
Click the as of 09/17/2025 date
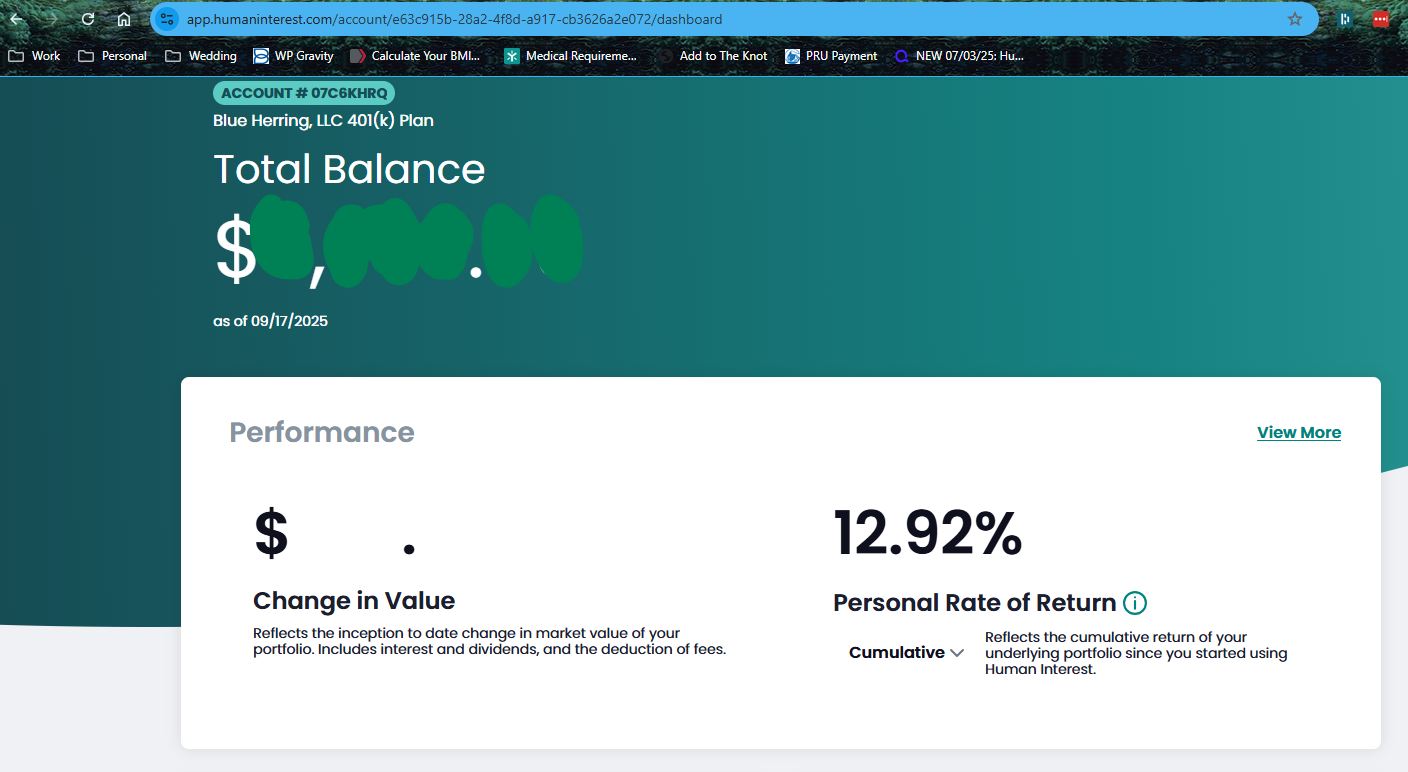270,321
